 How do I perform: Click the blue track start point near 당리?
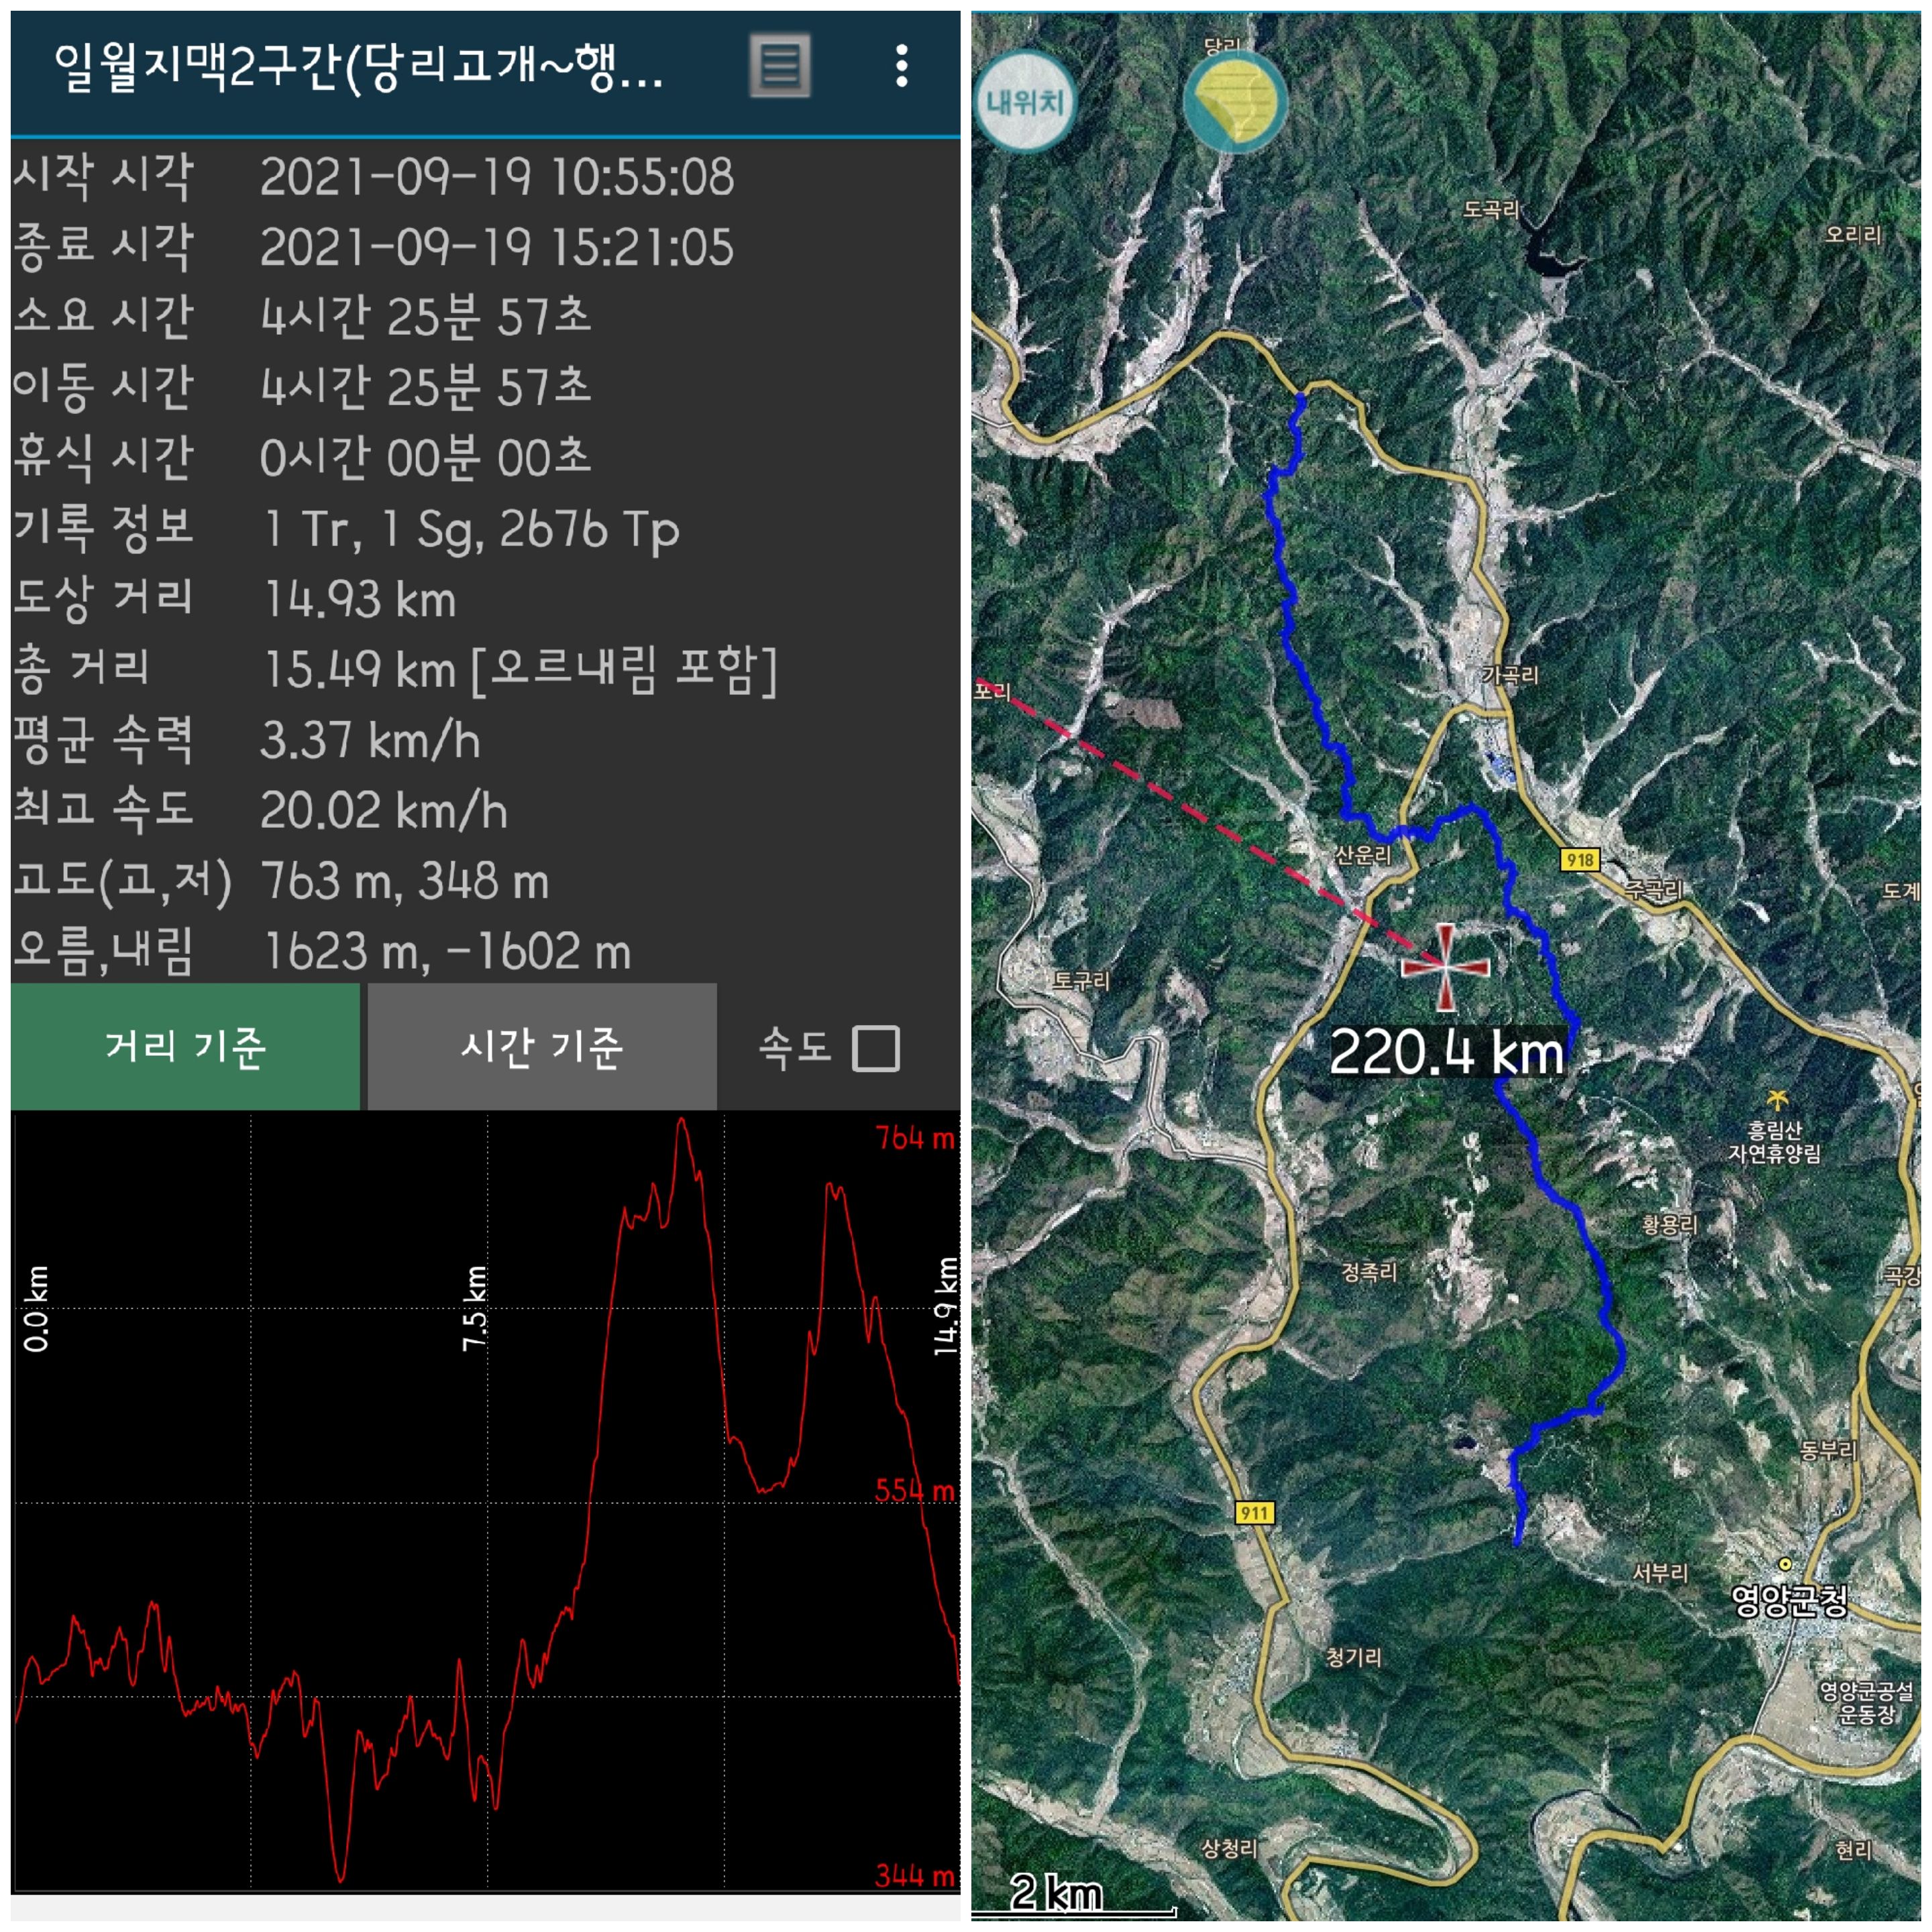(1300, 400)
